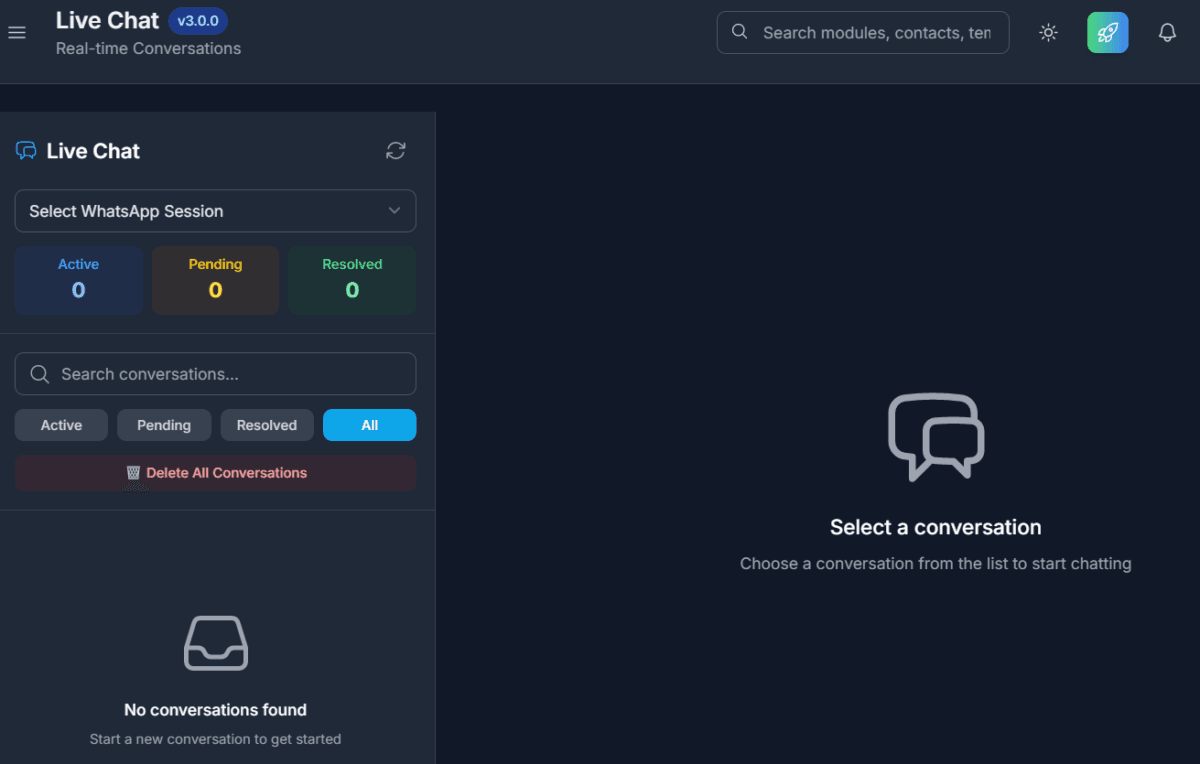
Task: Click the Search conversations input field
Action: pyautogui.click(x=215, y=373)
